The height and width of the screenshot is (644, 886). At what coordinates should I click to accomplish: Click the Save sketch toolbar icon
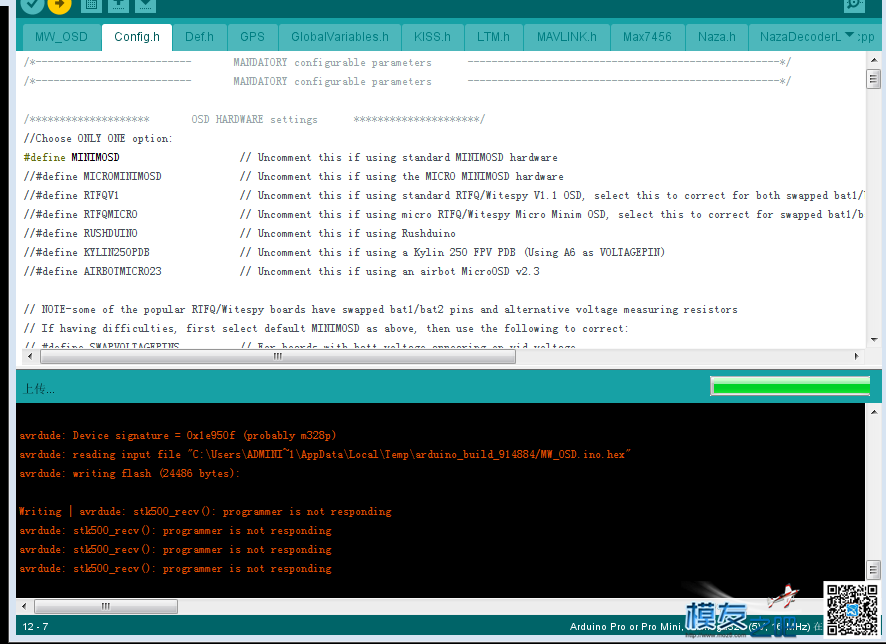click(x=145, y=5)
